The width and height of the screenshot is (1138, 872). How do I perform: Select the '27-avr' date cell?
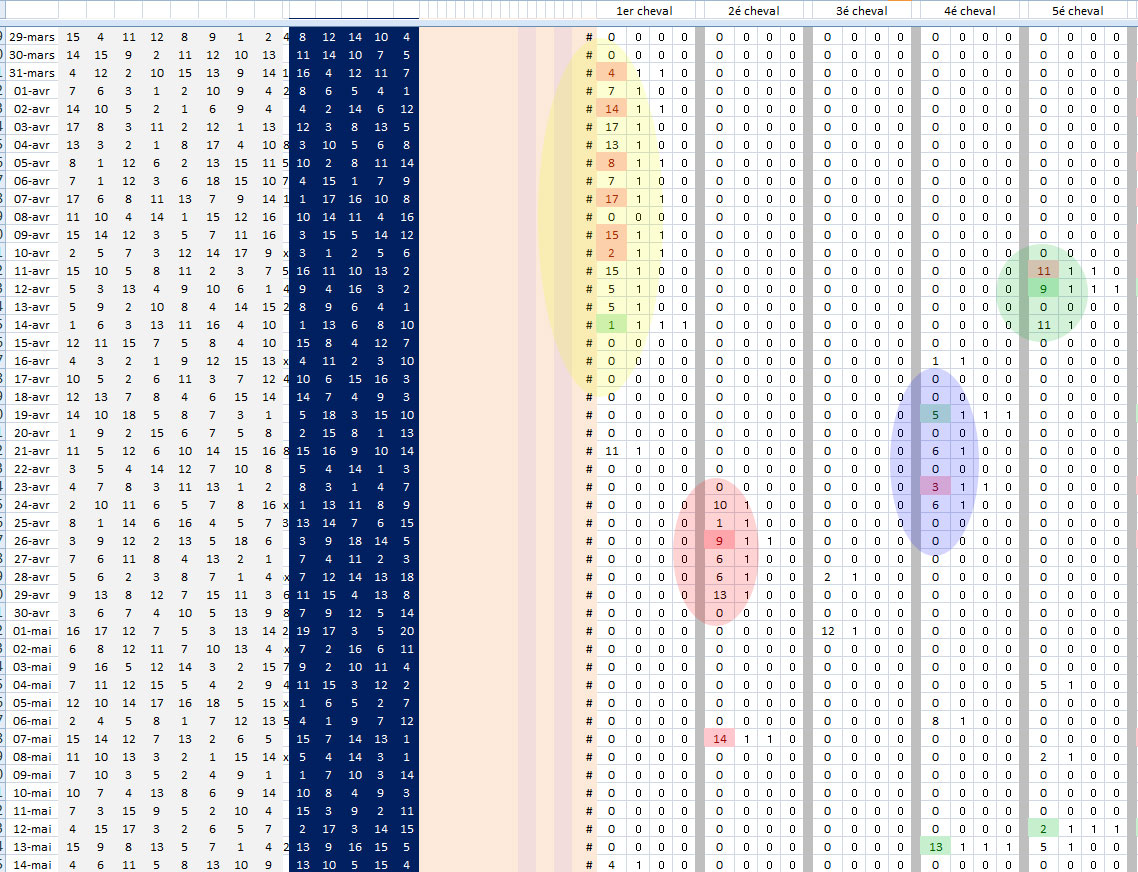pyautogui.click(x=32, y=559)
